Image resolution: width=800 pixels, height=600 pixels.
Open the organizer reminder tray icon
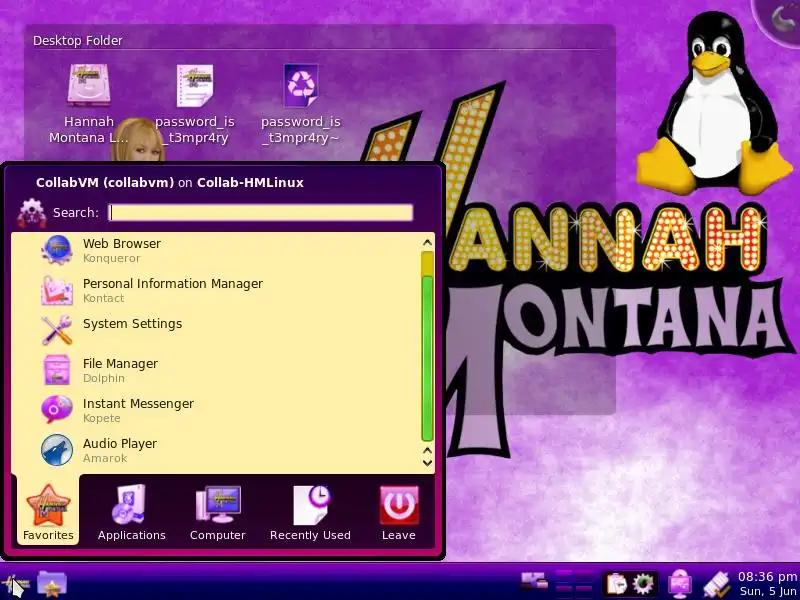[x=717, y=585]
